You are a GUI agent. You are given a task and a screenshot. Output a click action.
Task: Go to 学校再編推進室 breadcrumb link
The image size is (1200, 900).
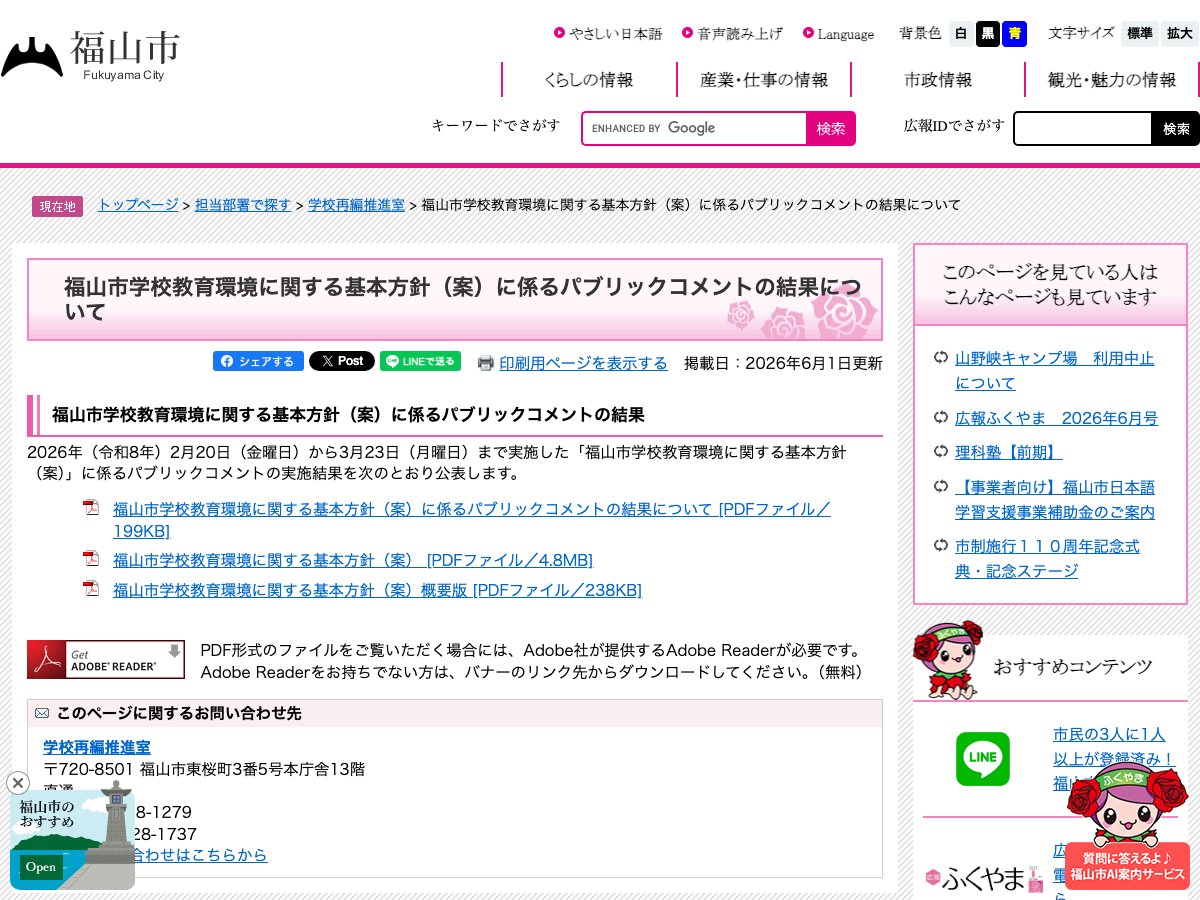pyautogui.click(x=356, y=205)
